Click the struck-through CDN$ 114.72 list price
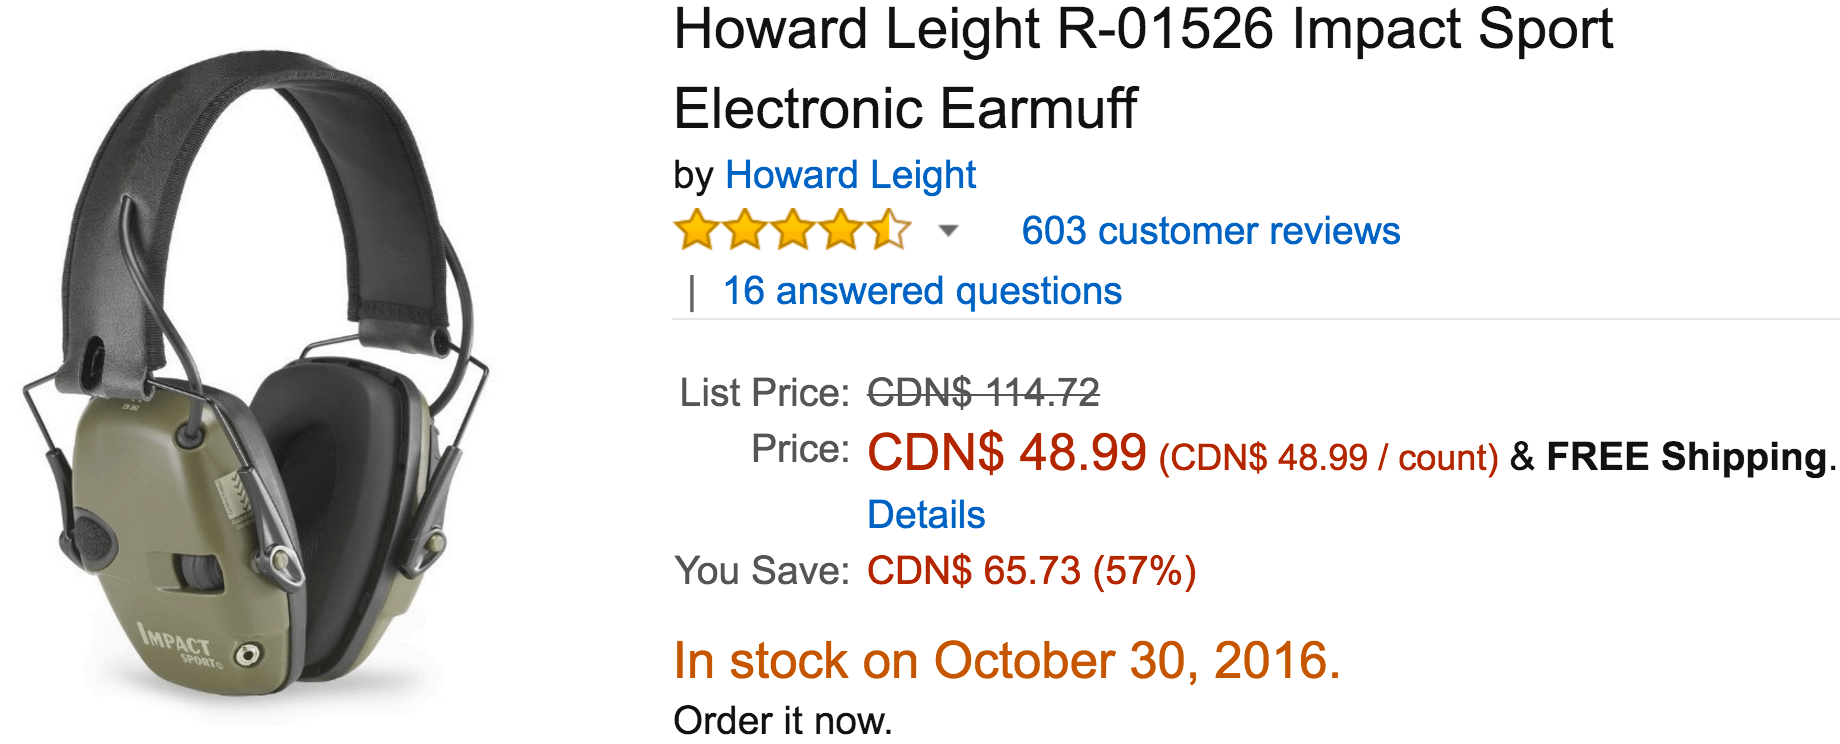The width and height of the screenshot is (1840, 744). 983,392
